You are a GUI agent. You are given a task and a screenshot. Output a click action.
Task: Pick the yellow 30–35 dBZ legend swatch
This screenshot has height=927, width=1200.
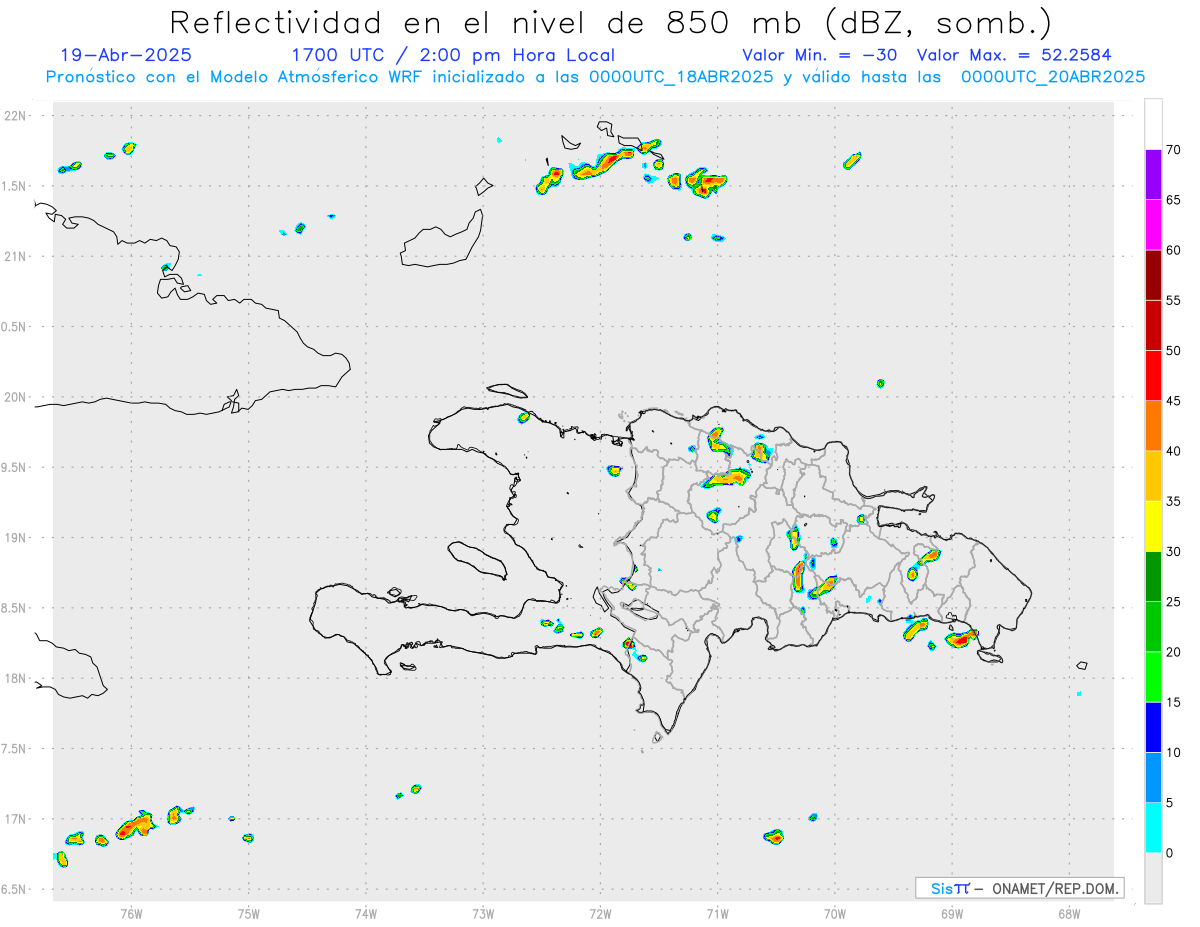(x=1153, y=526)
